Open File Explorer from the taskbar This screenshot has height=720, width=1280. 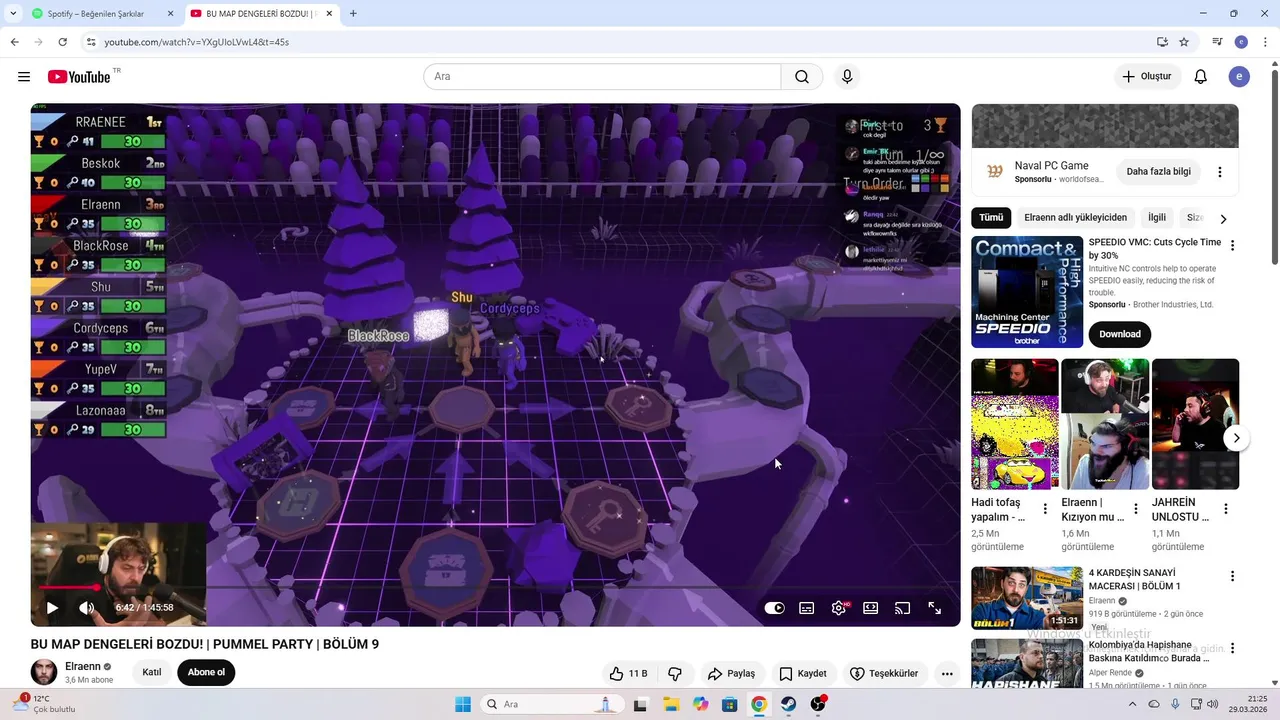point(670,704)
